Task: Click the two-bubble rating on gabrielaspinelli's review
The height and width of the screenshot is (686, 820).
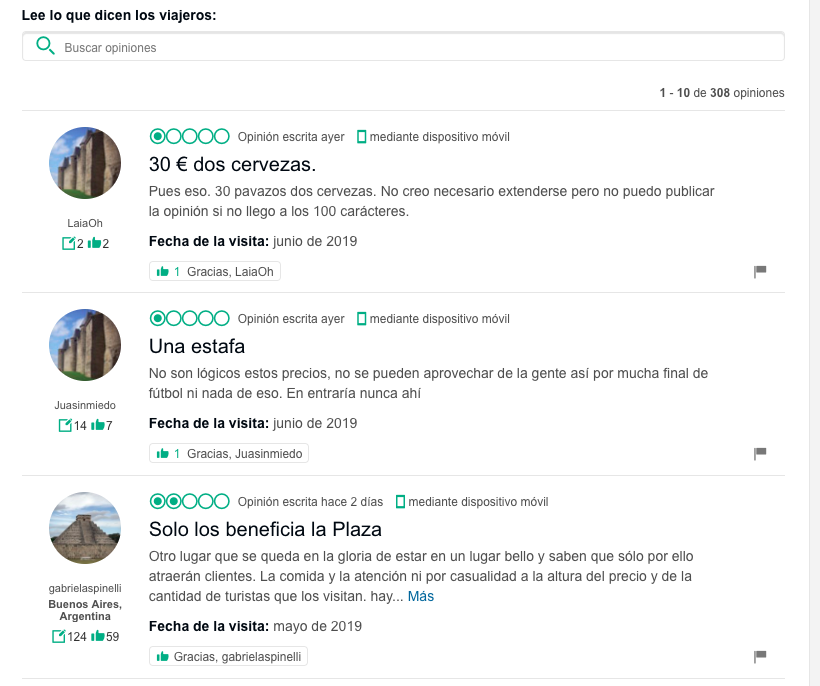Action: pos(189,501)
